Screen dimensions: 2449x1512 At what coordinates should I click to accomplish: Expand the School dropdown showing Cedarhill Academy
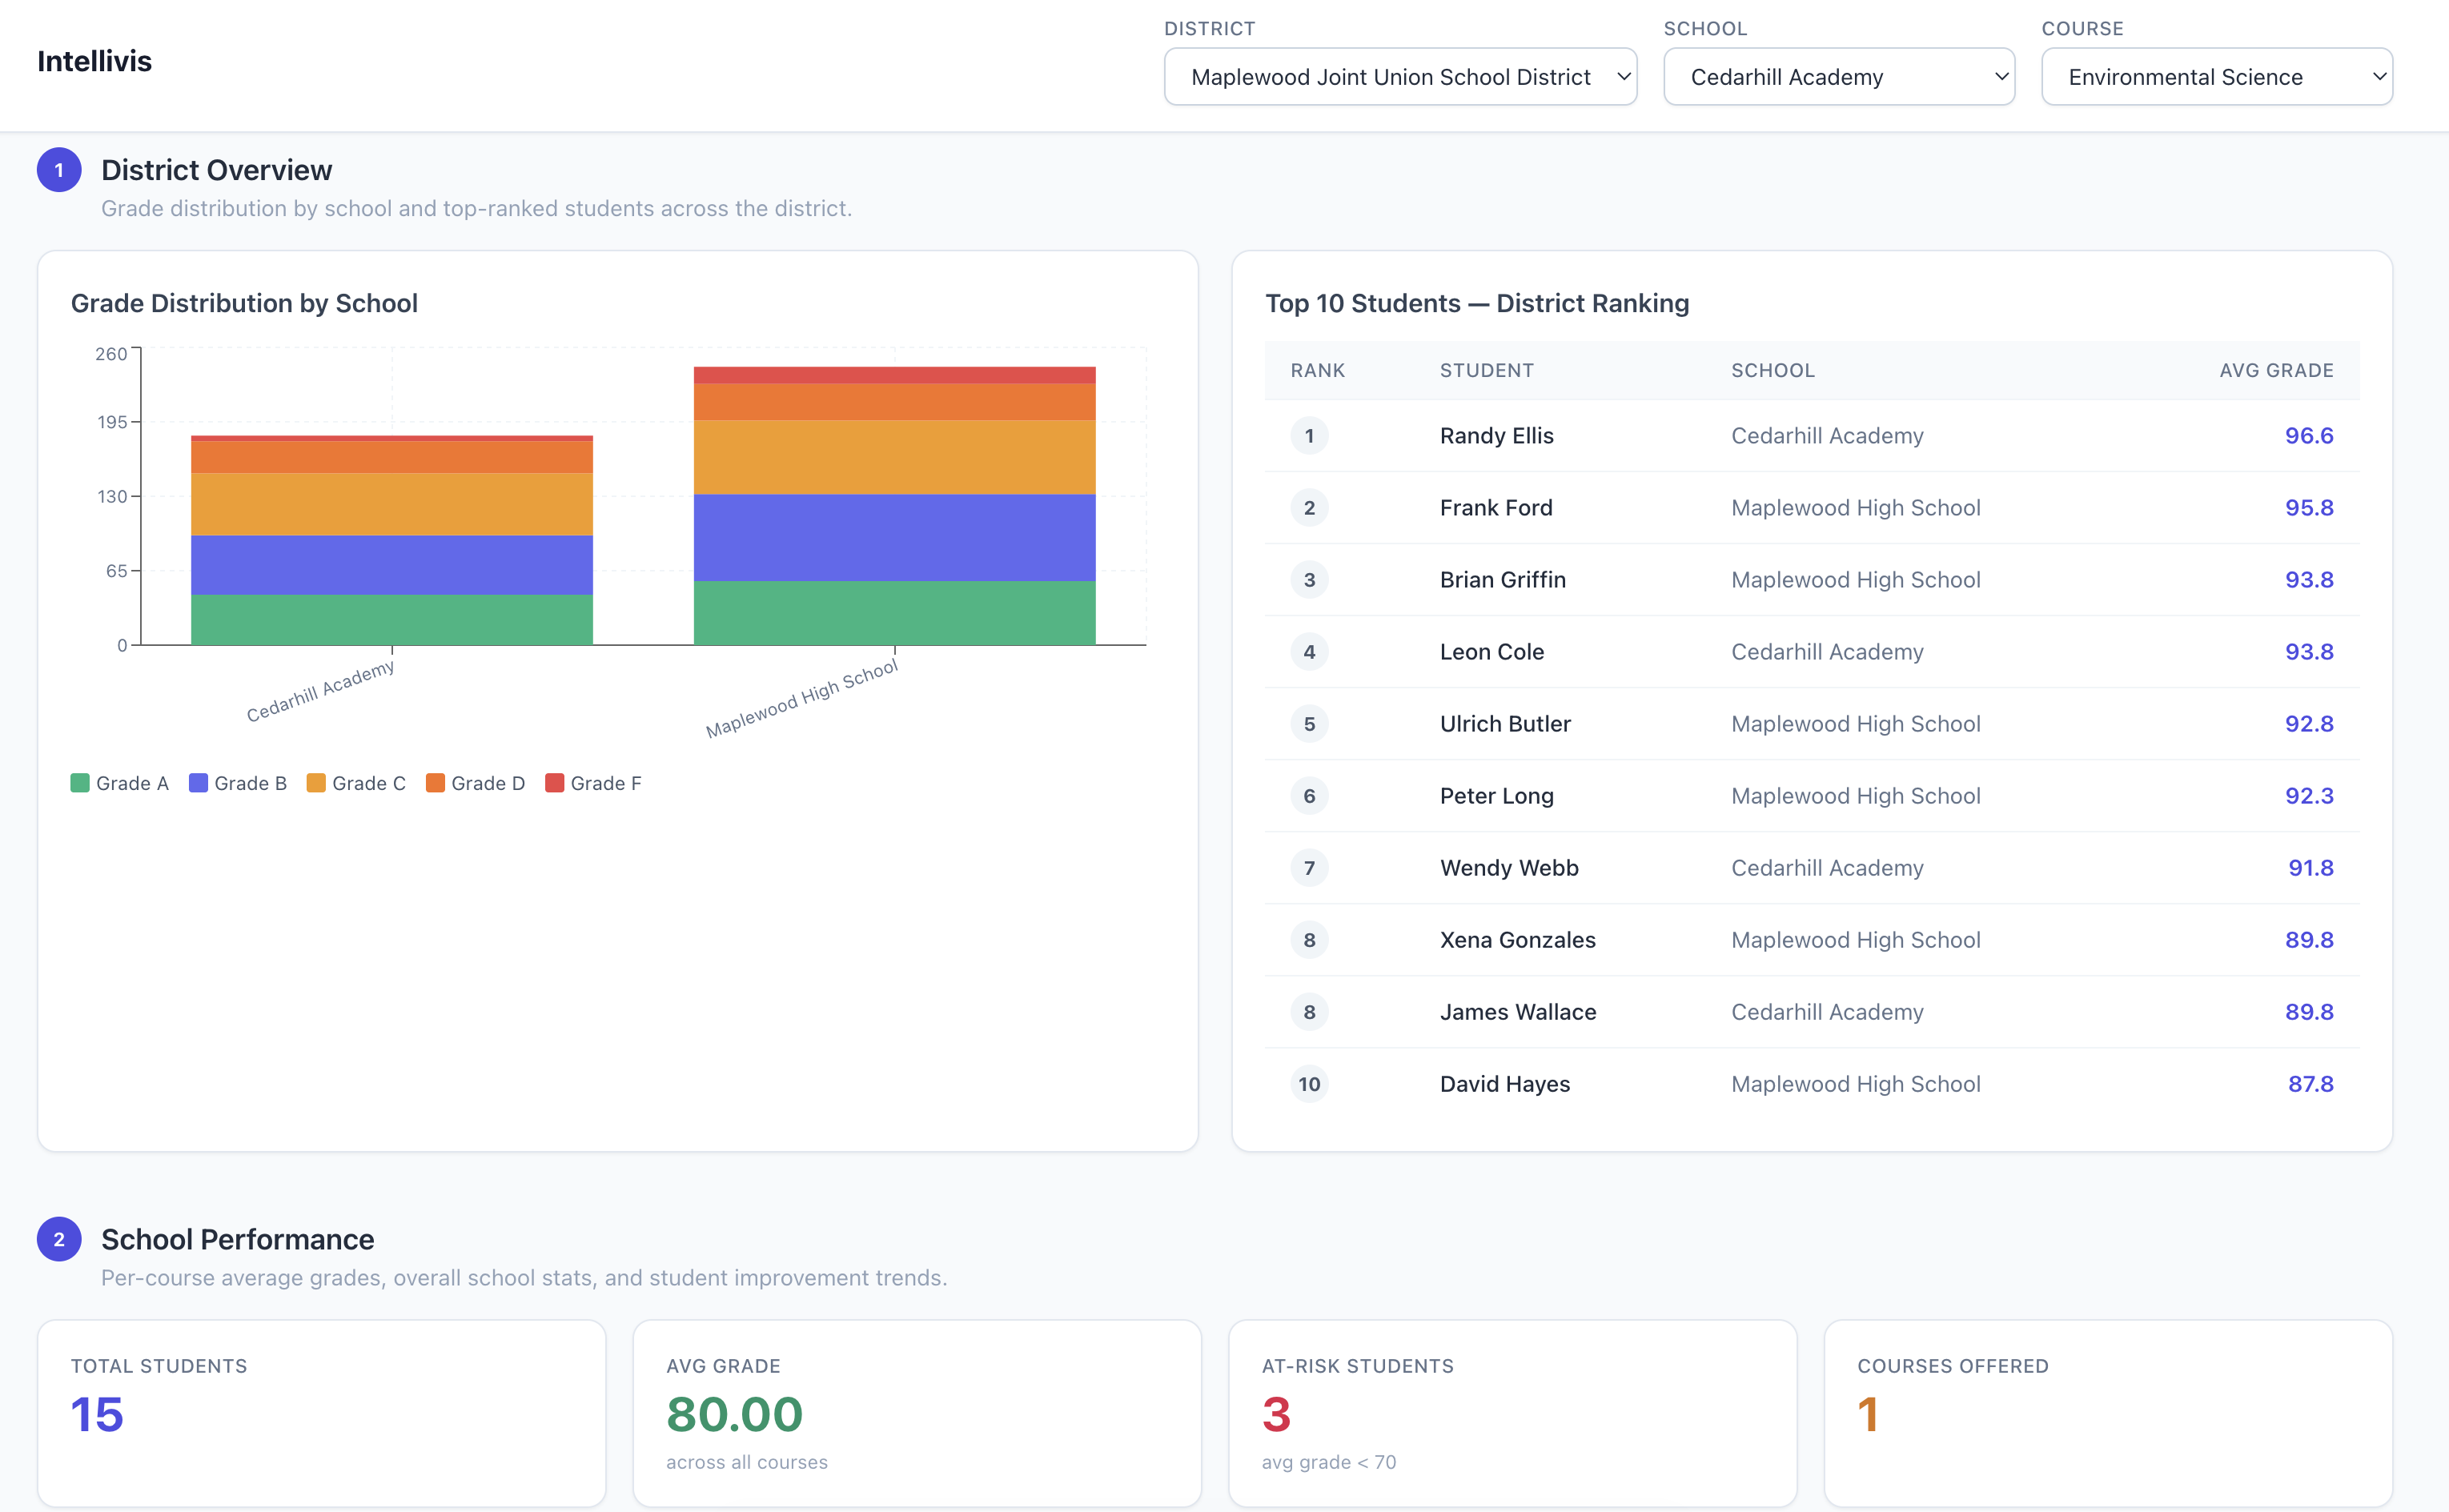click(1838, 77)
